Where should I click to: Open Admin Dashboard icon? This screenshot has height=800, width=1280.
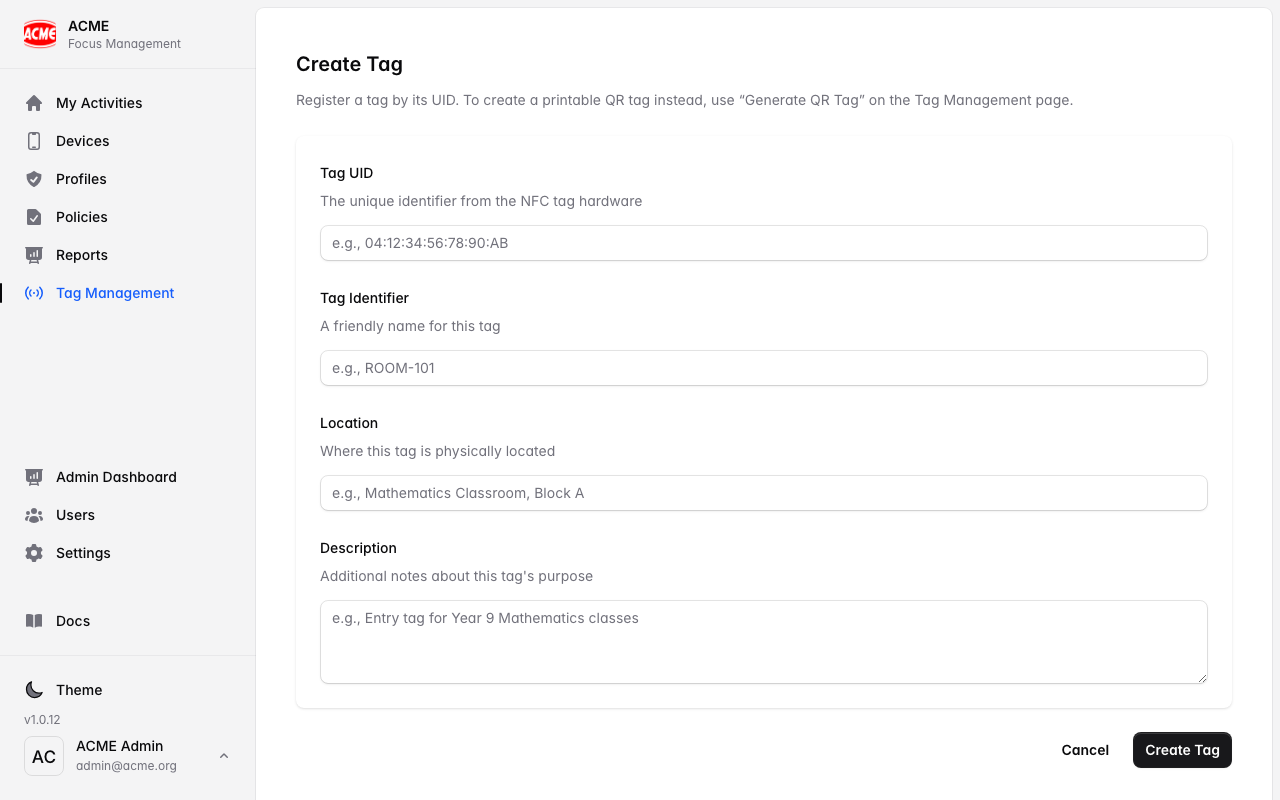coord(34,477)
